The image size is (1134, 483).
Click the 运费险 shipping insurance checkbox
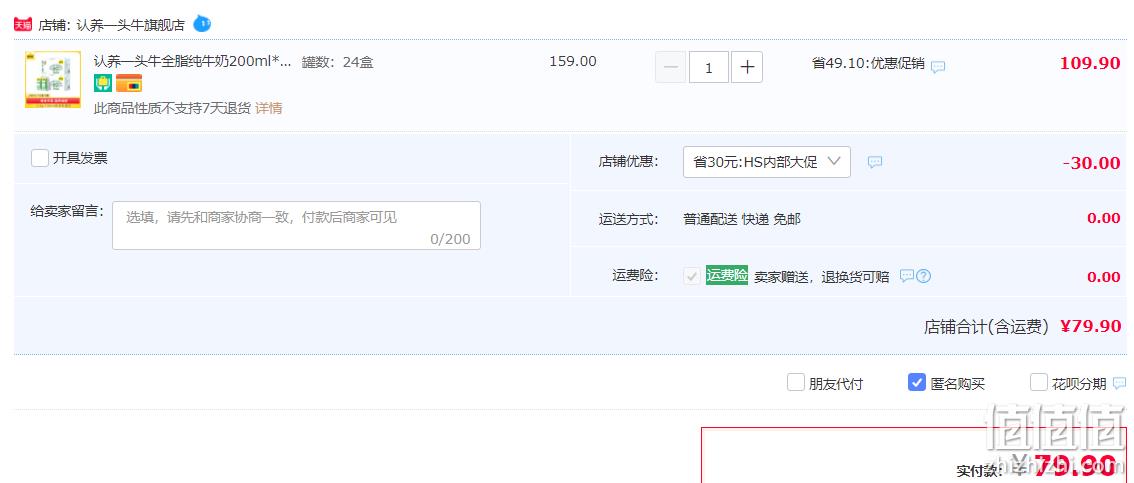coord(692,275)
